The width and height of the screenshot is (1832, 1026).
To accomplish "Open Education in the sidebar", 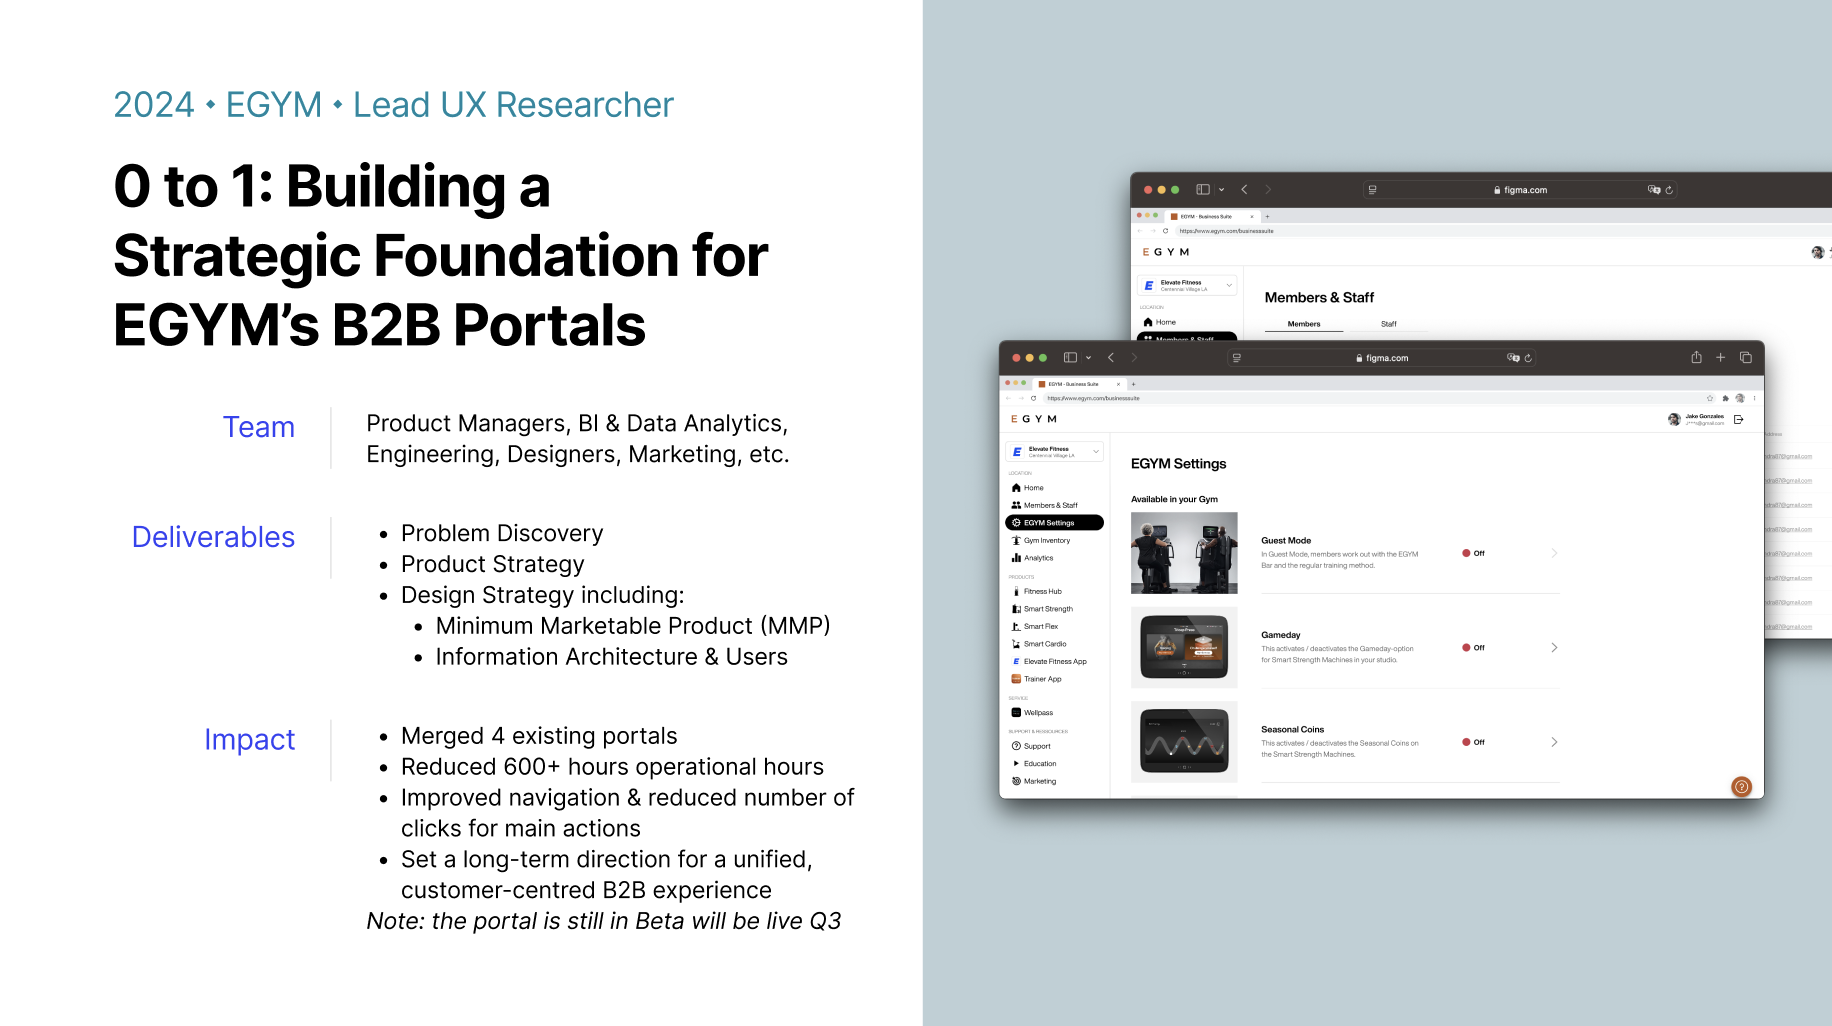I will (x=1034, y=764).
